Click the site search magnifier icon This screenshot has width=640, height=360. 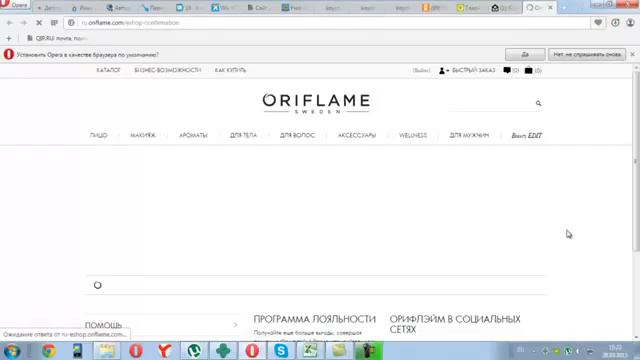[x=538, y=103]
